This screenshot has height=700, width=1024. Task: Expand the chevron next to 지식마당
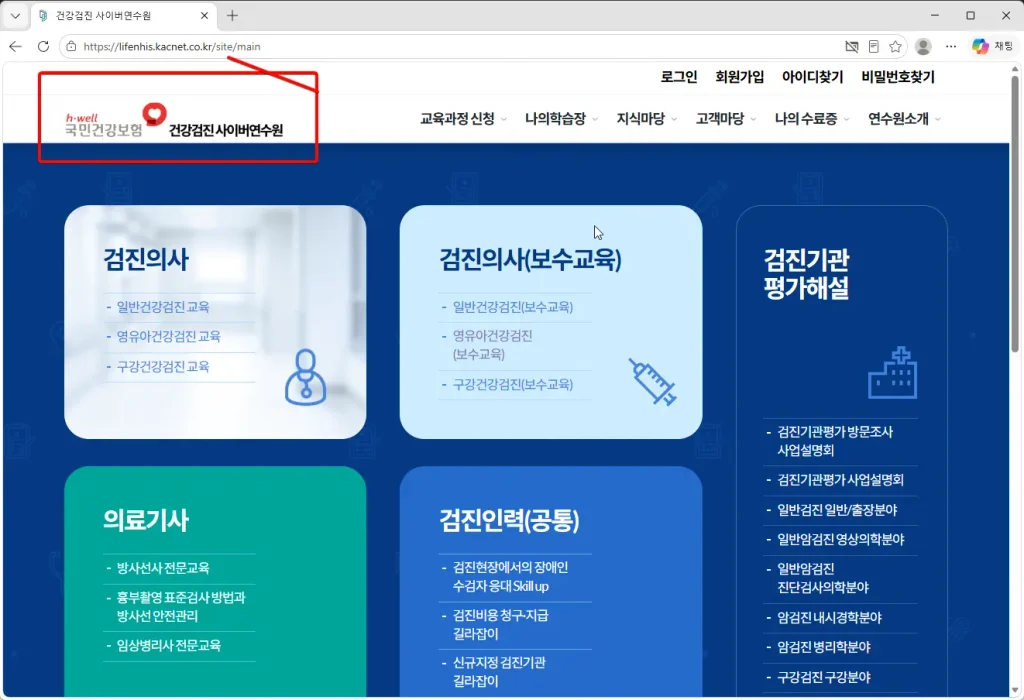pyautogui.click(x=674, y=119)
